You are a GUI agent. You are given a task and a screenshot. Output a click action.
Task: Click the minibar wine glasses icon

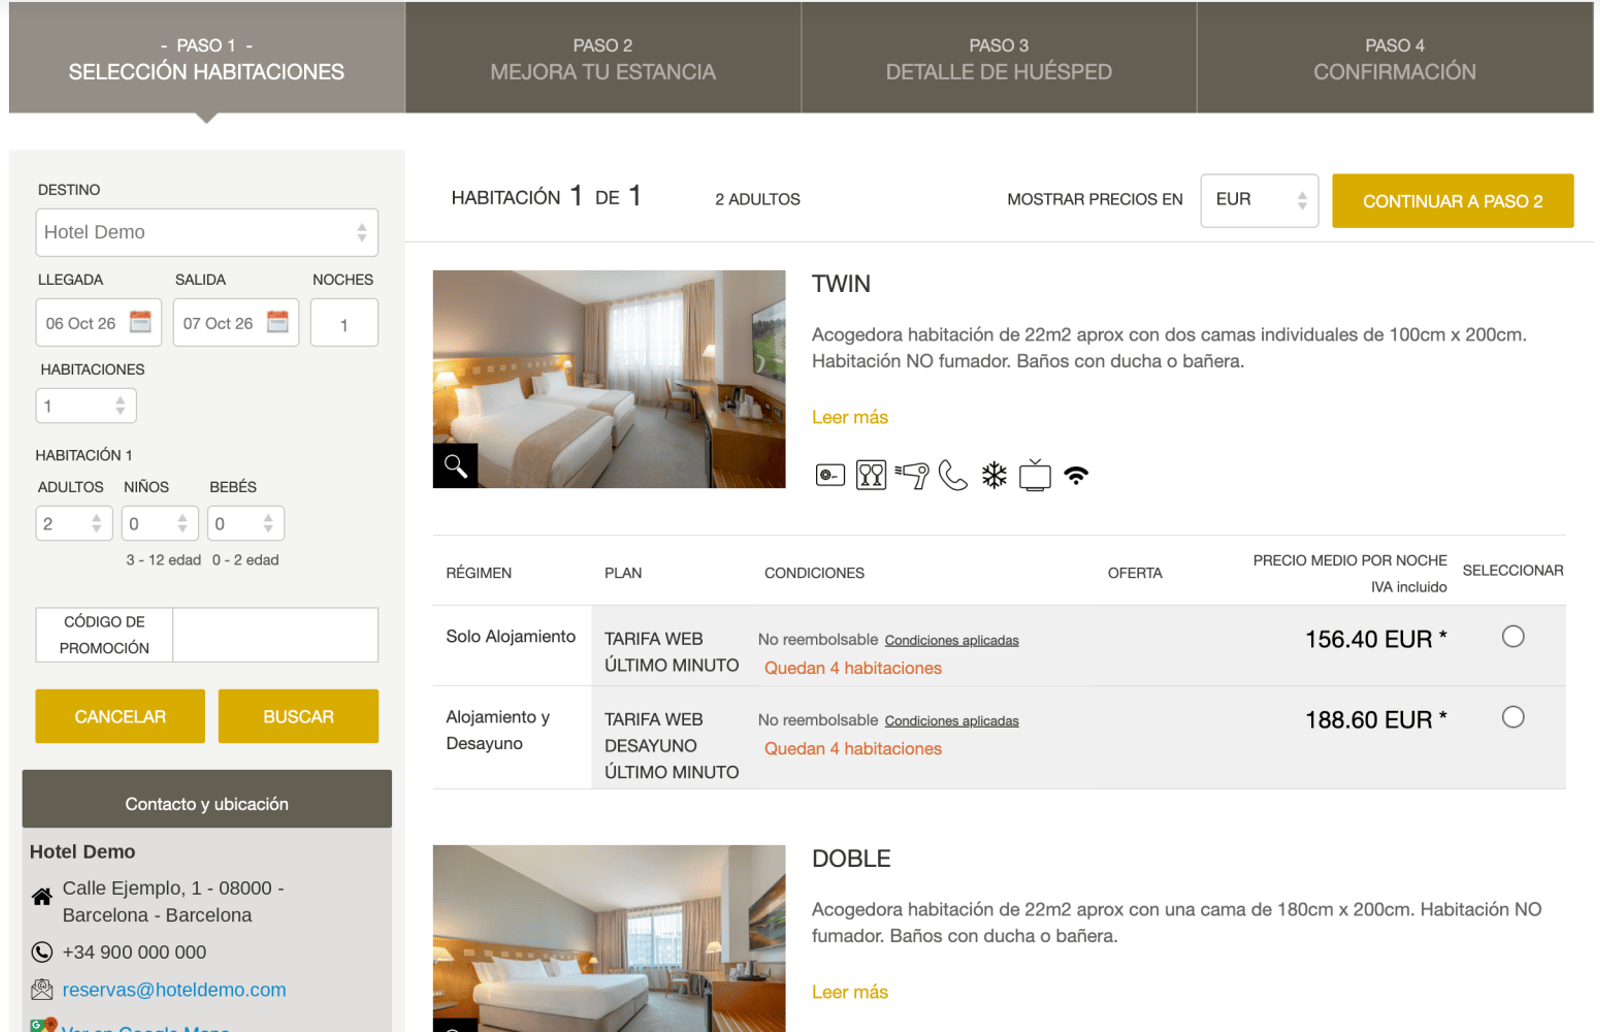tap(871, 475)
